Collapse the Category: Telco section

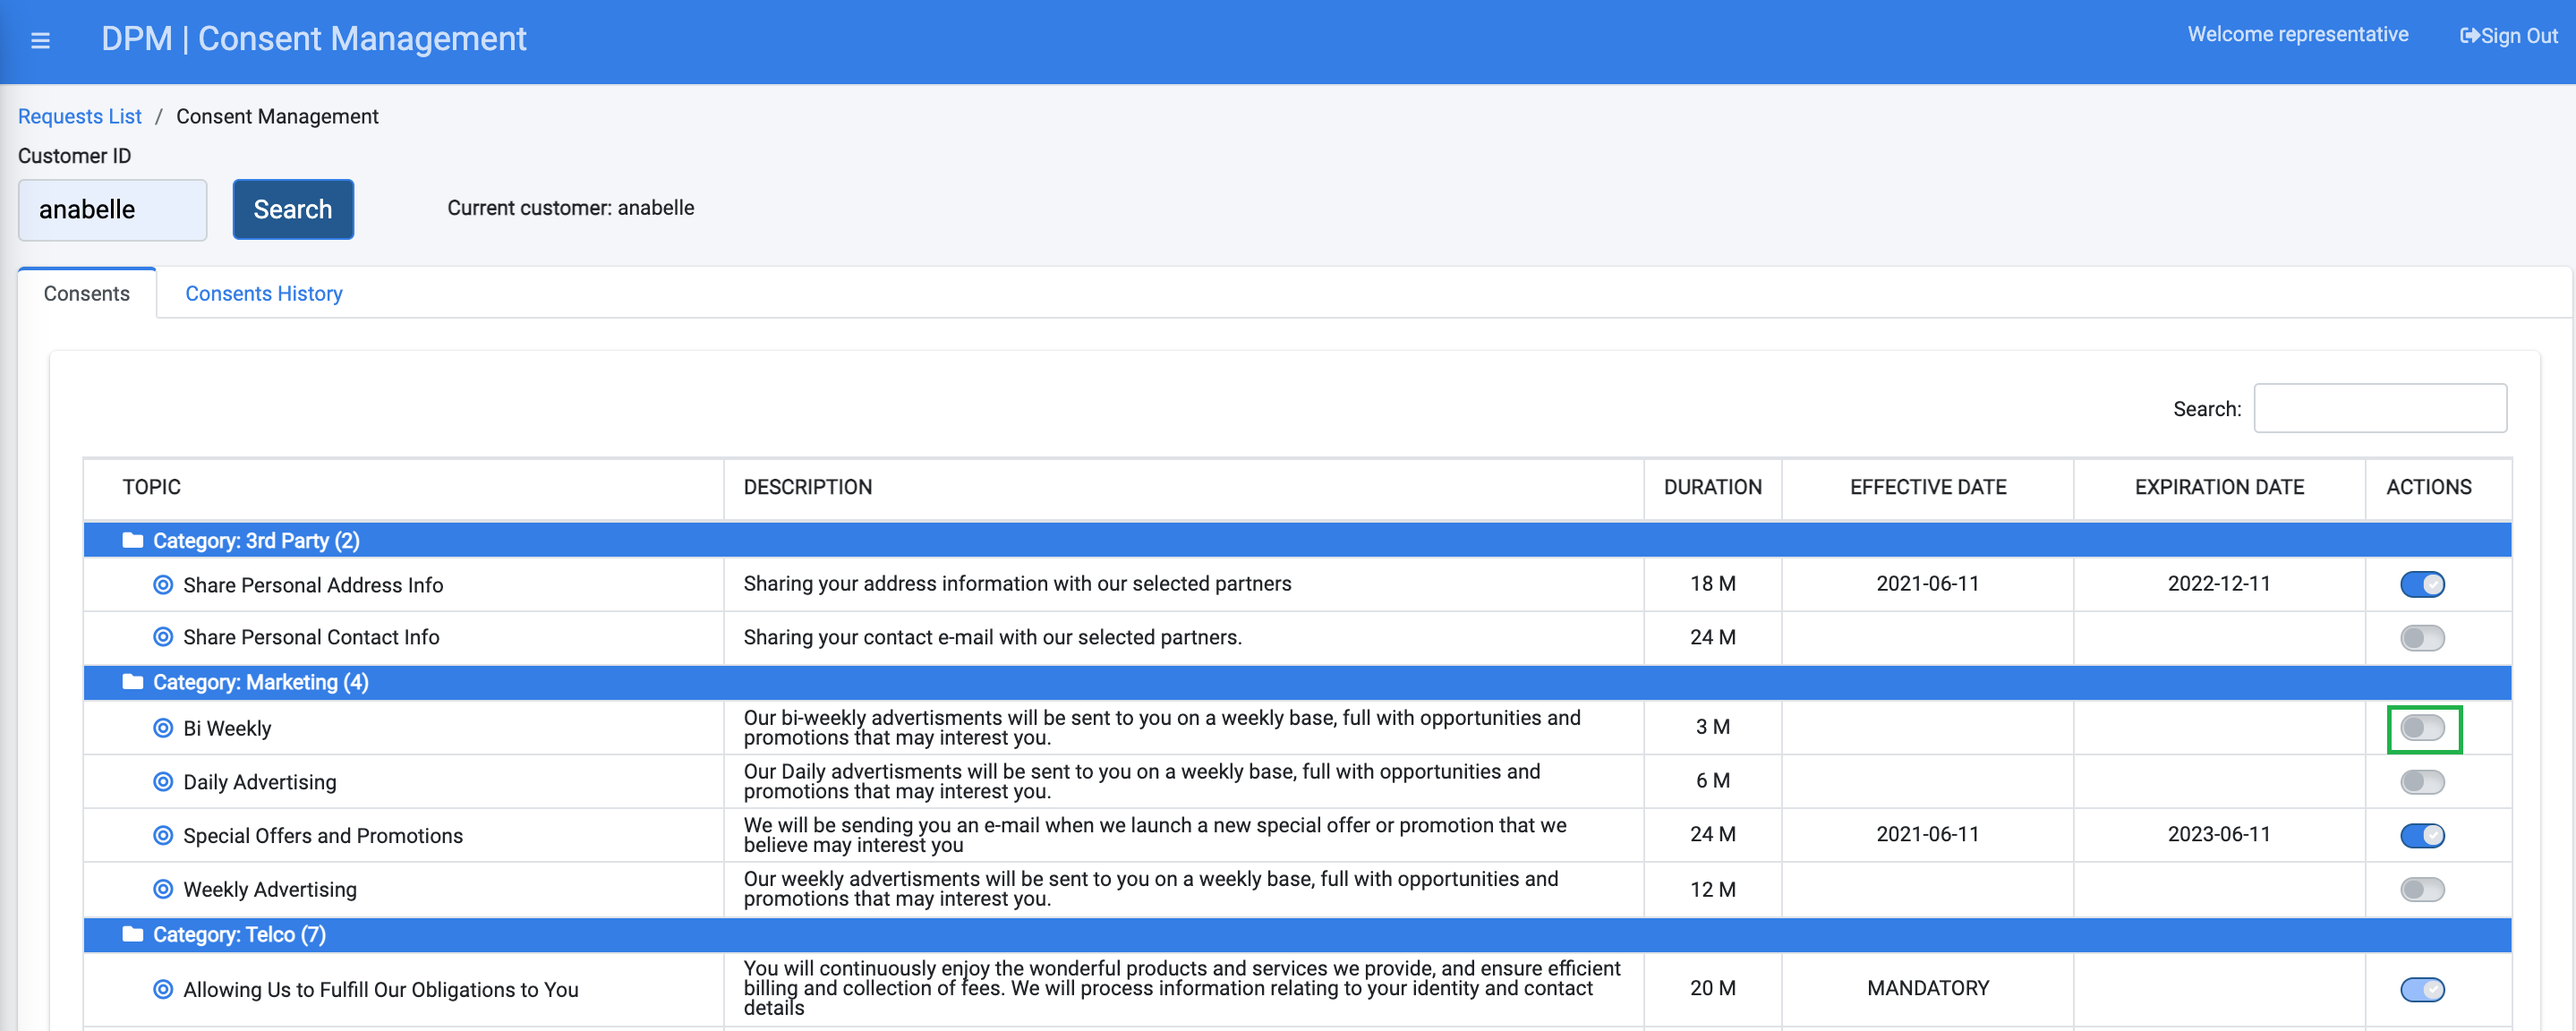[x=238, y=934]
